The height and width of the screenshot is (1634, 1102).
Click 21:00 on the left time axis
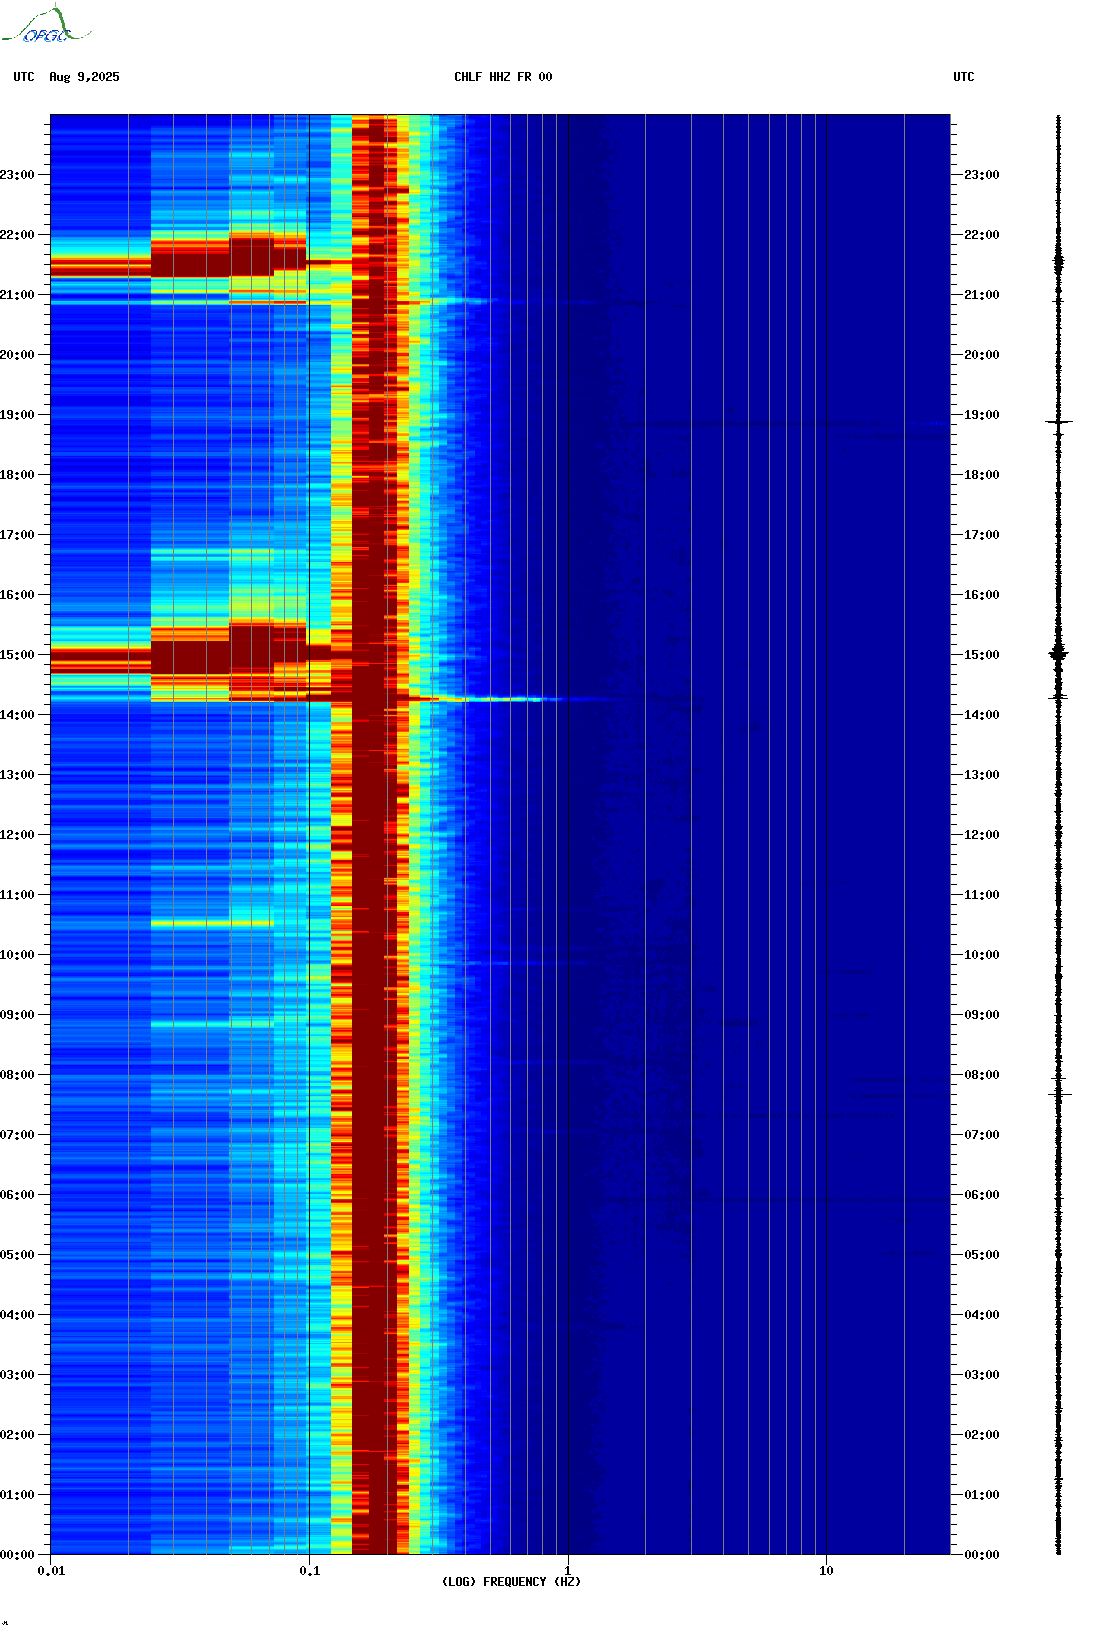click(x=17, y=295)
